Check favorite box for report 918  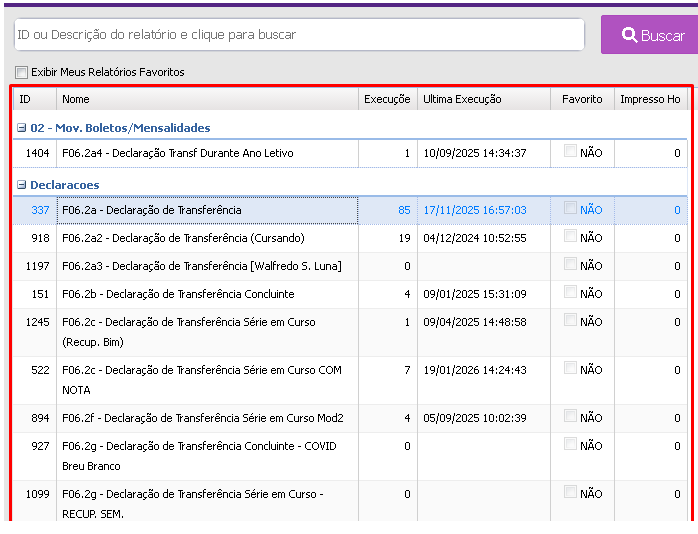(x=570, y=237)
